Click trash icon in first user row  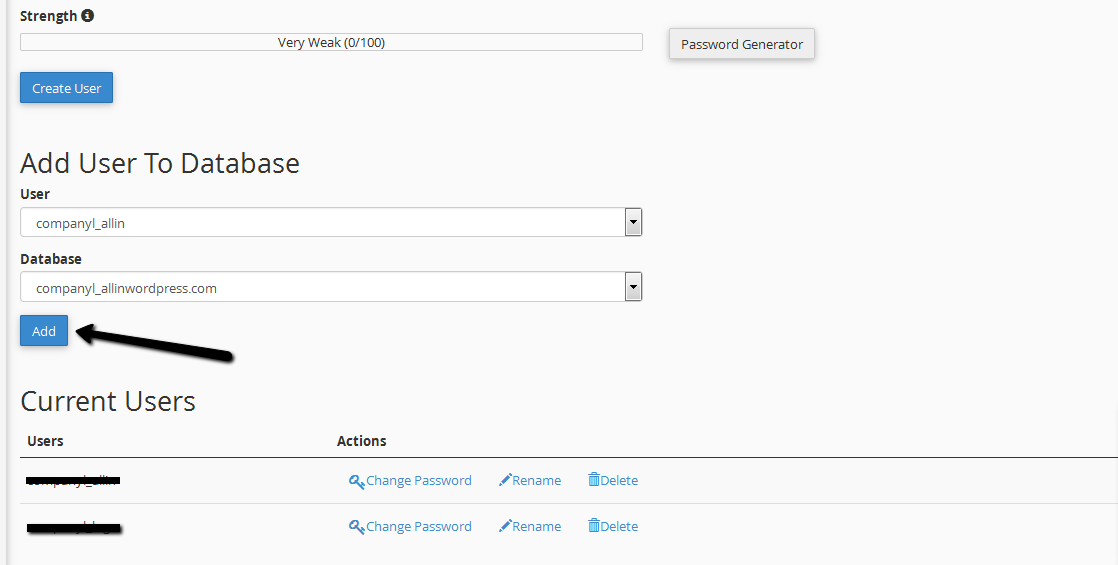594,480
